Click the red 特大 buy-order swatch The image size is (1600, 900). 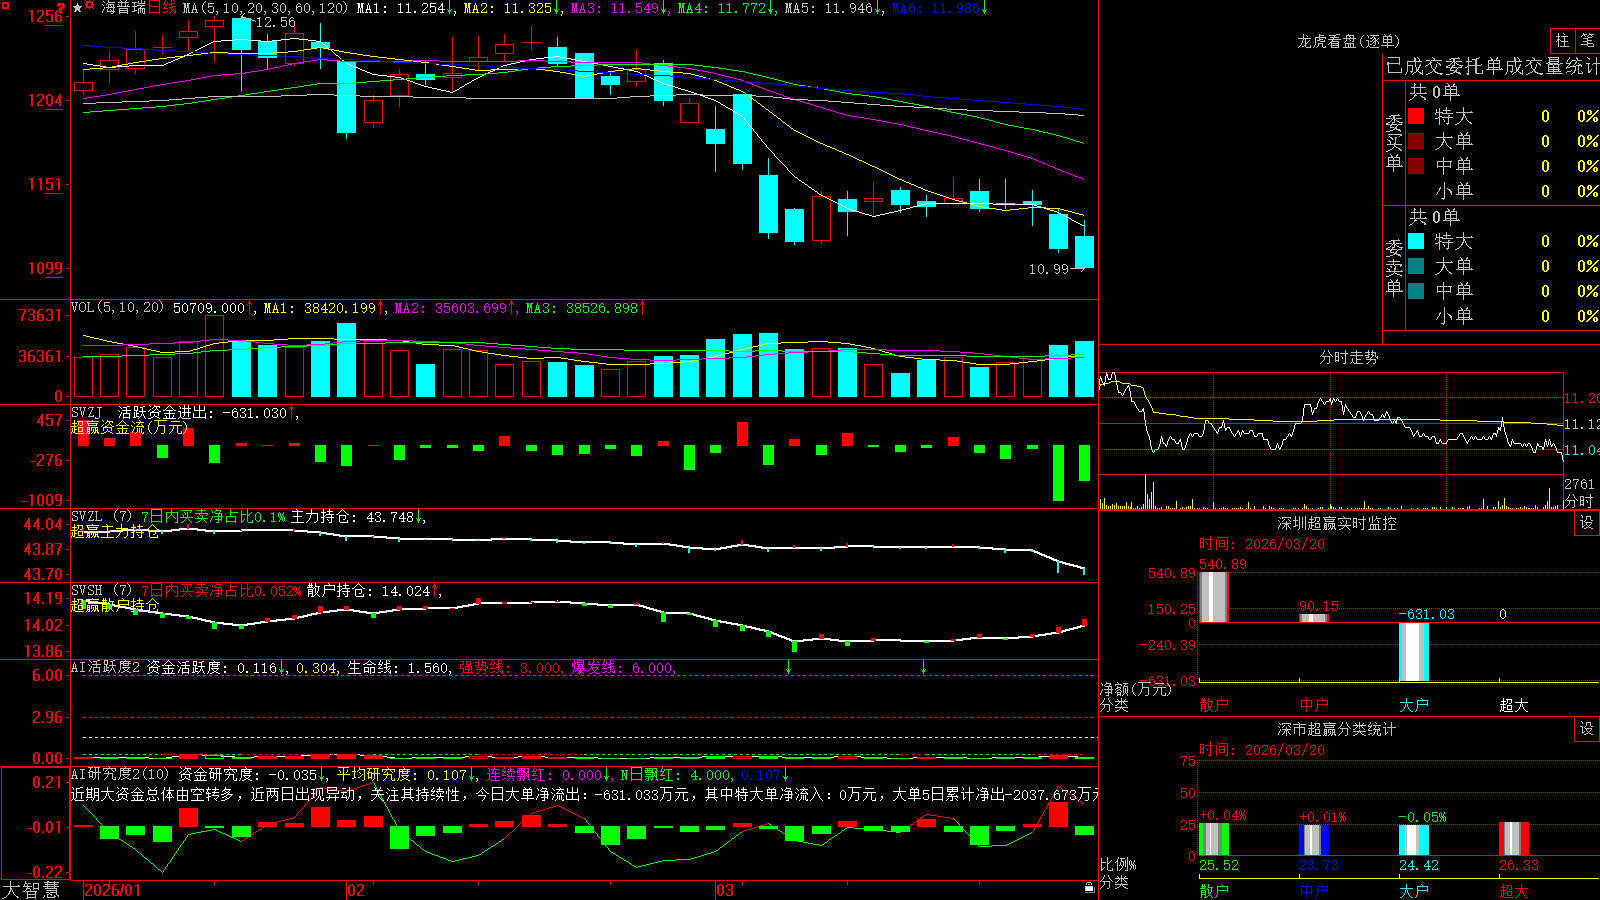coord(1416,116)
